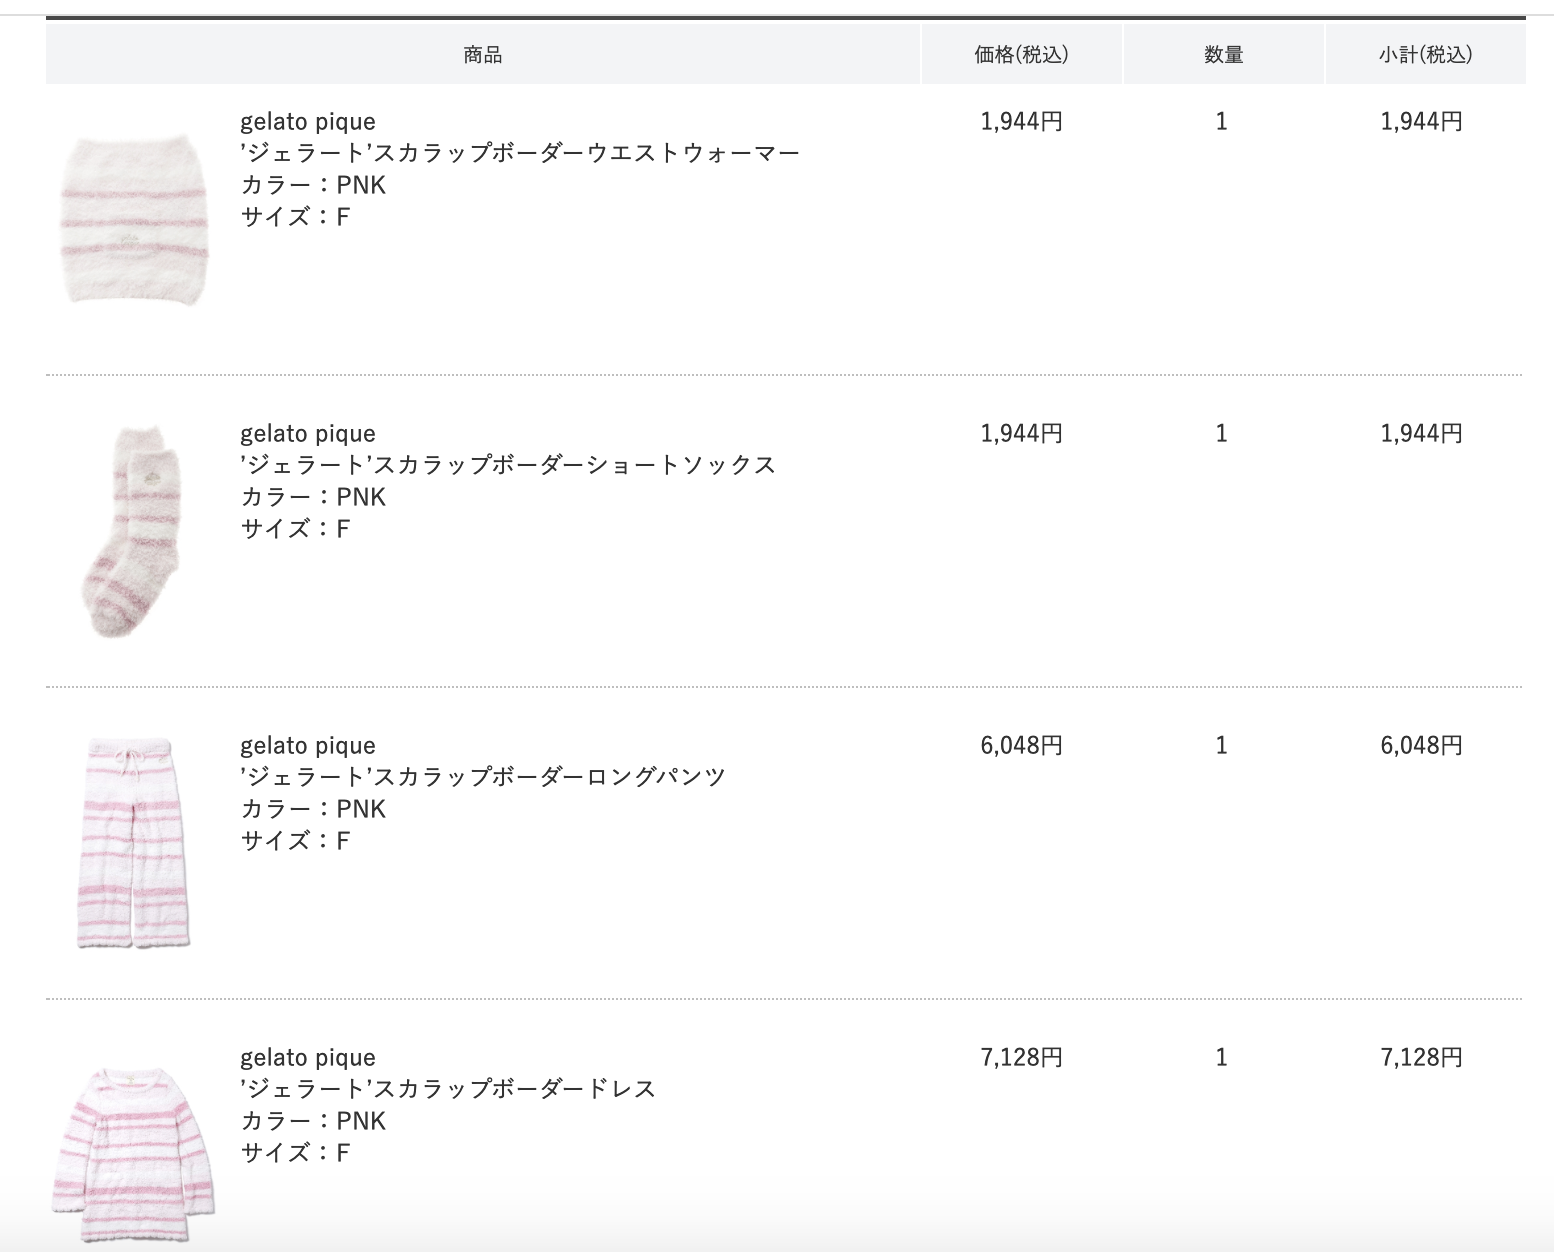Click the quantity value in the dress row
The height and width of the screenshot is (1252, 1554).
[x=1221, y=1058]
